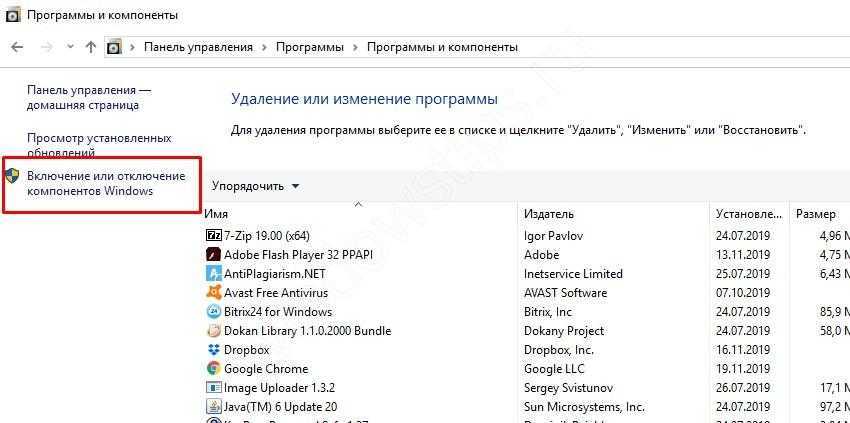Click publisher Inetservice Limited cell

tap(573, 274)
